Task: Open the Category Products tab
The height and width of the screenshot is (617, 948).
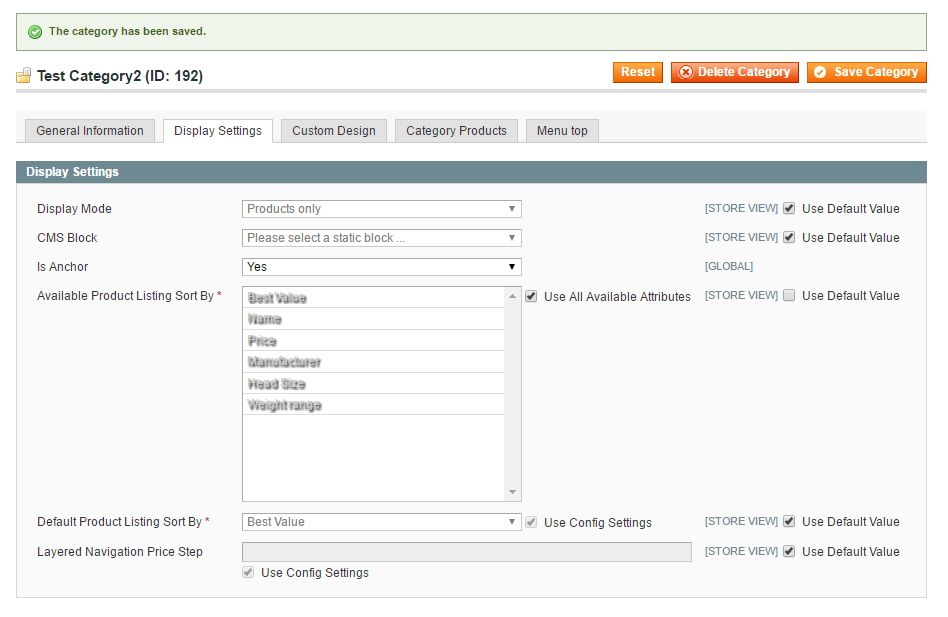Action: coord(456,131)
